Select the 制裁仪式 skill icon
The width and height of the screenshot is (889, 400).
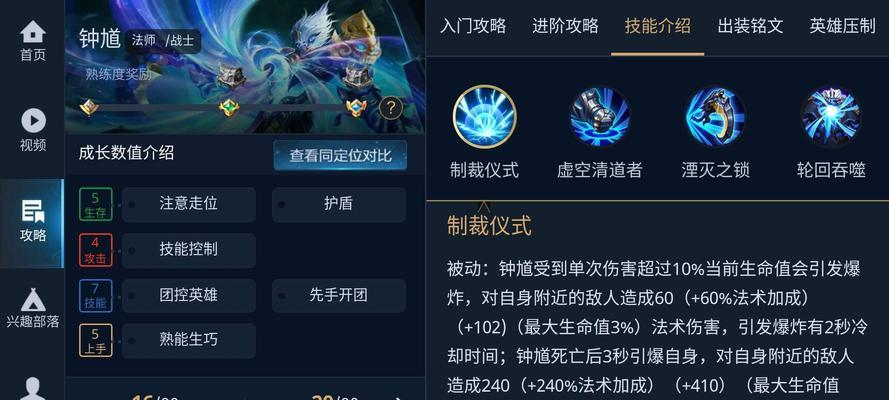(484, 117)
